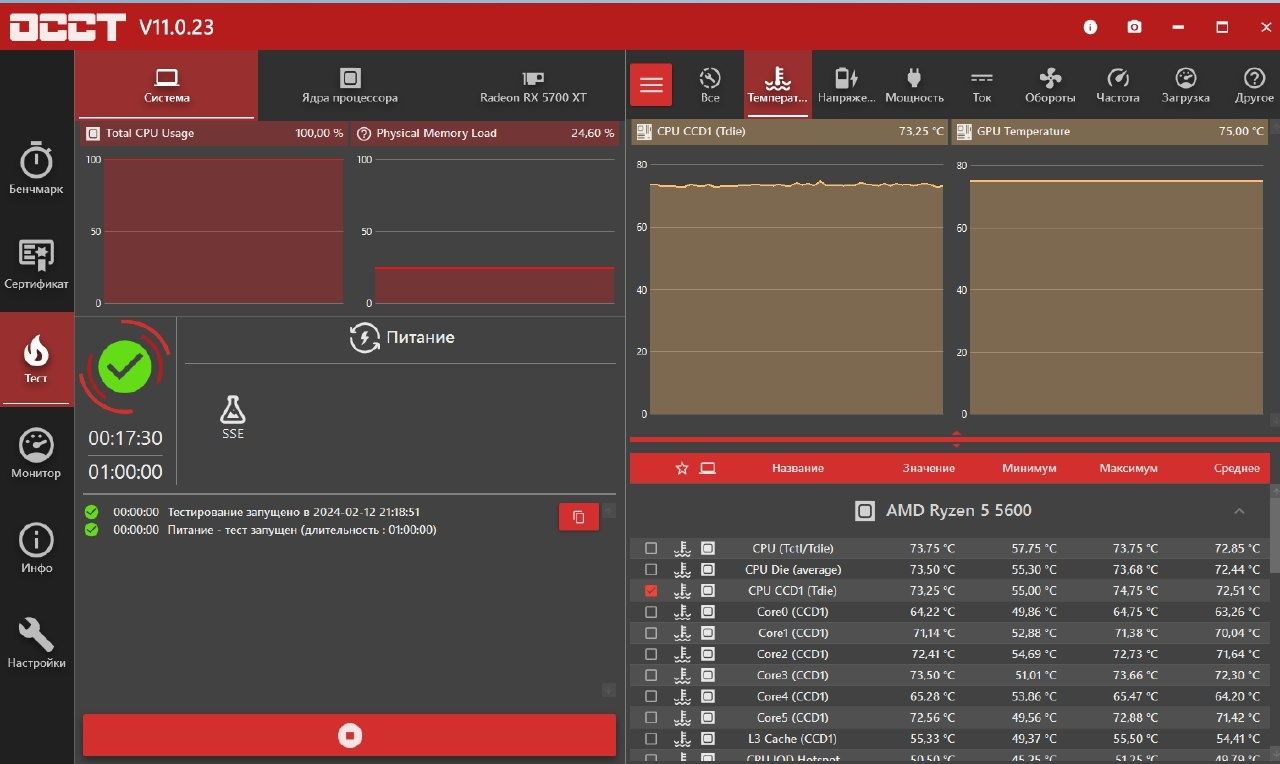
Task: Copy the log with red copy button
Action: 579,517
